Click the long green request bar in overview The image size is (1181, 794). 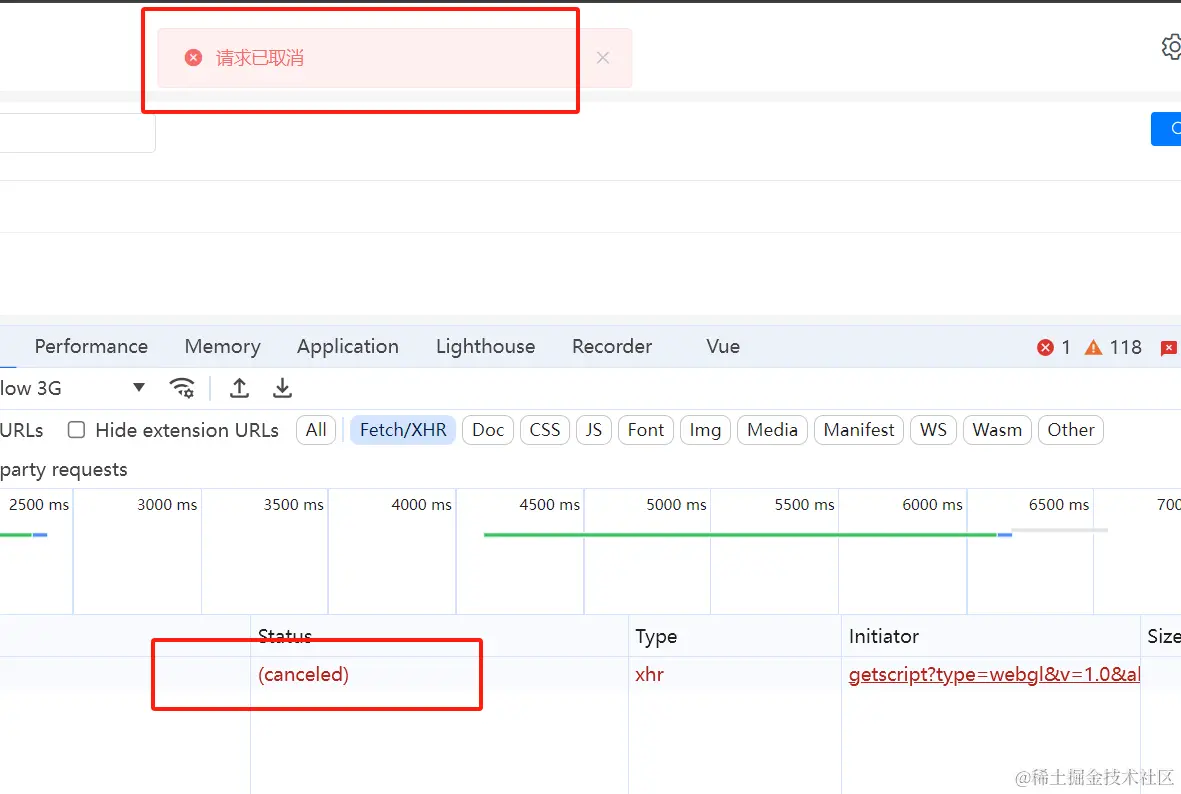[740, 535]
